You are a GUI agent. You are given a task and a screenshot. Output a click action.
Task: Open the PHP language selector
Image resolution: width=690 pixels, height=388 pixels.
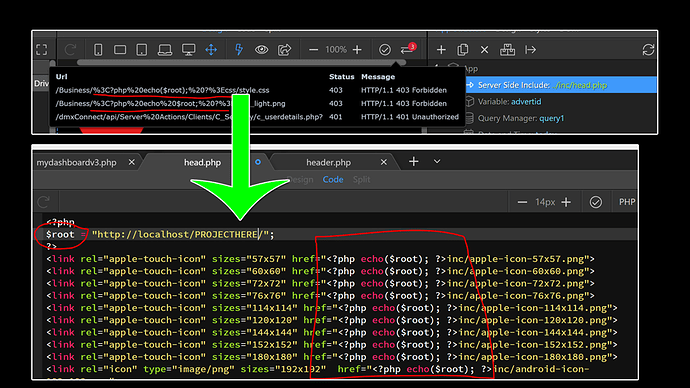(x=627, y=202)
